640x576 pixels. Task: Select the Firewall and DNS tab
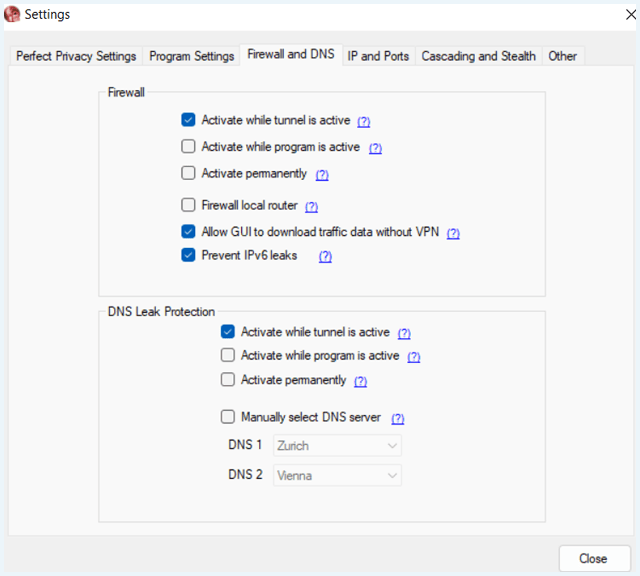click(x=291, y=54)
